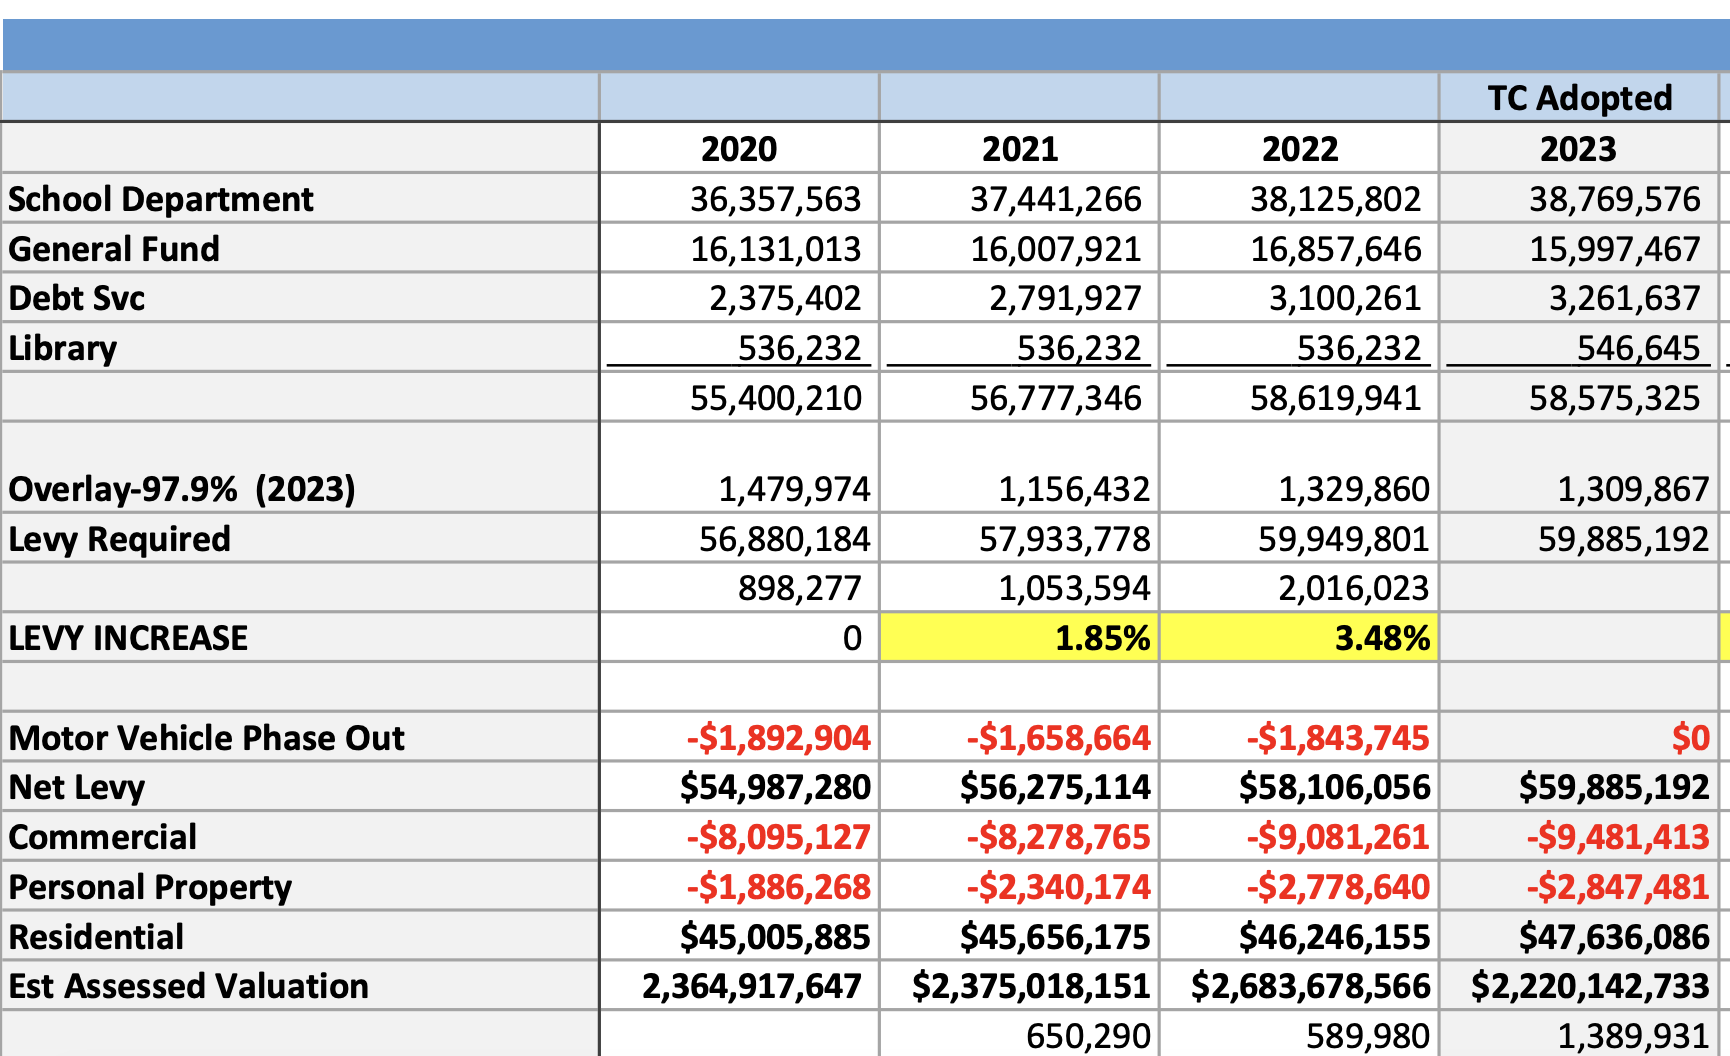Select the Library value for 2023
The width and height of the screenshot is (1730, 1056).
click(1637, 348)
